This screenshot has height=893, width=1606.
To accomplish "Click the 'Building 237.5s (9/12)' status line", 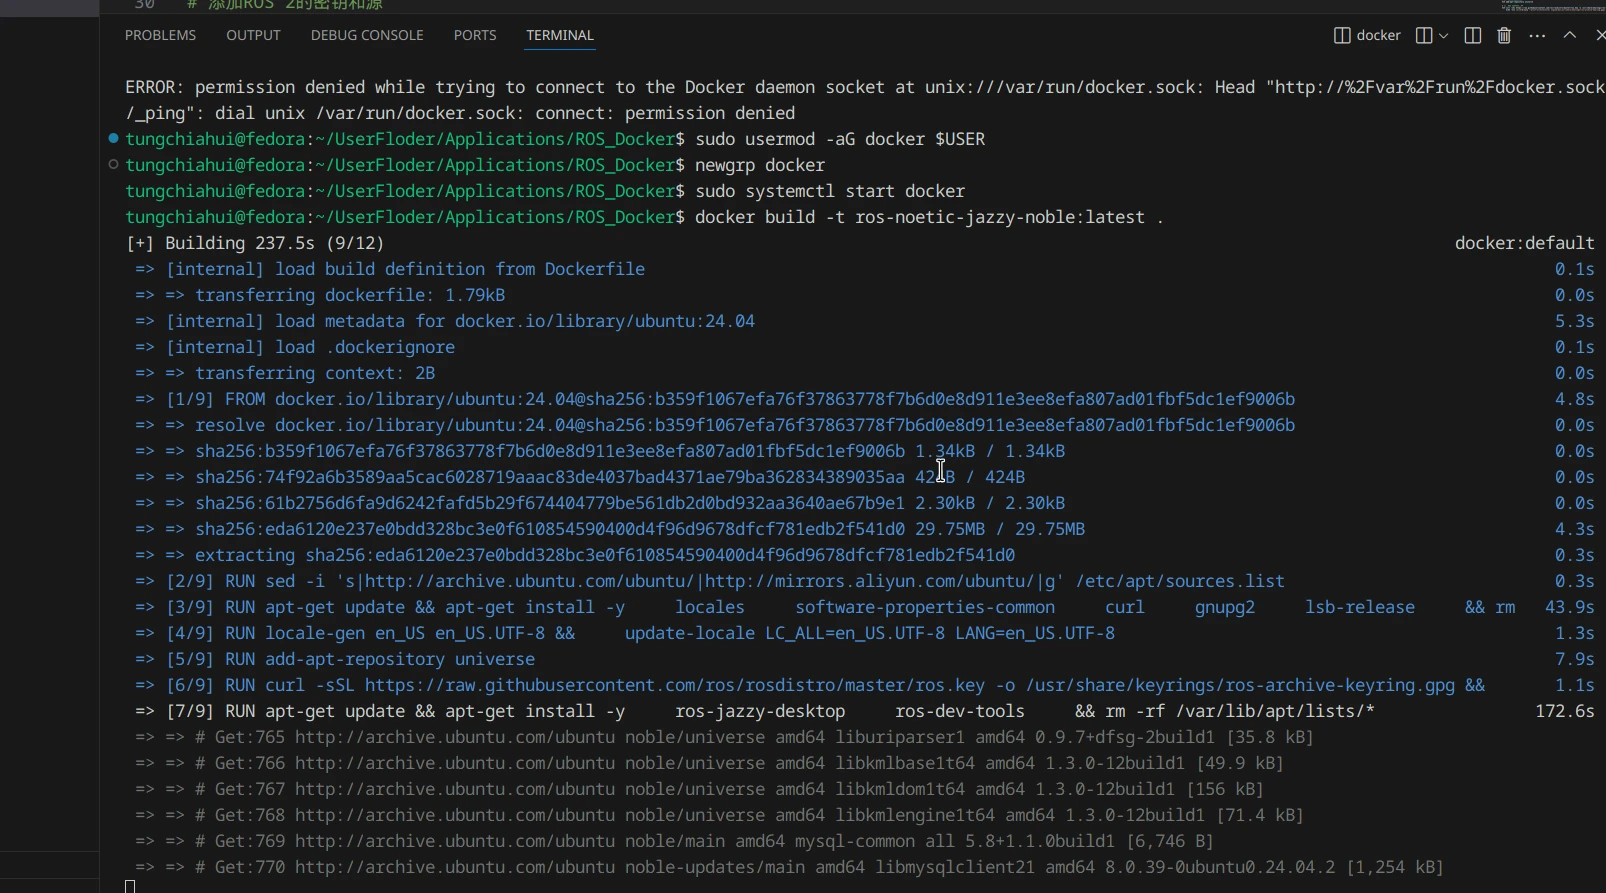I will tap(255, 243).
